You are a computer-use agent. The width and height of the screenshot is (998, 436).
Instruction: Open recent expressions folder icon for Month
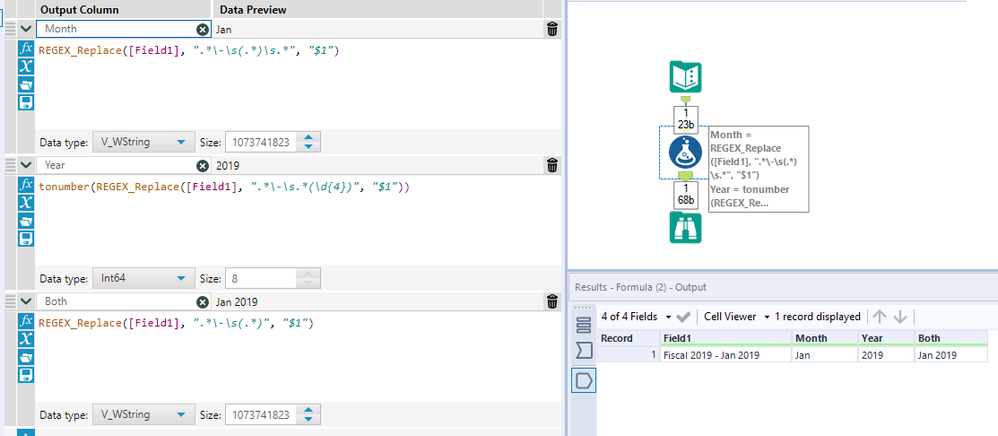[x=25, y=85]
